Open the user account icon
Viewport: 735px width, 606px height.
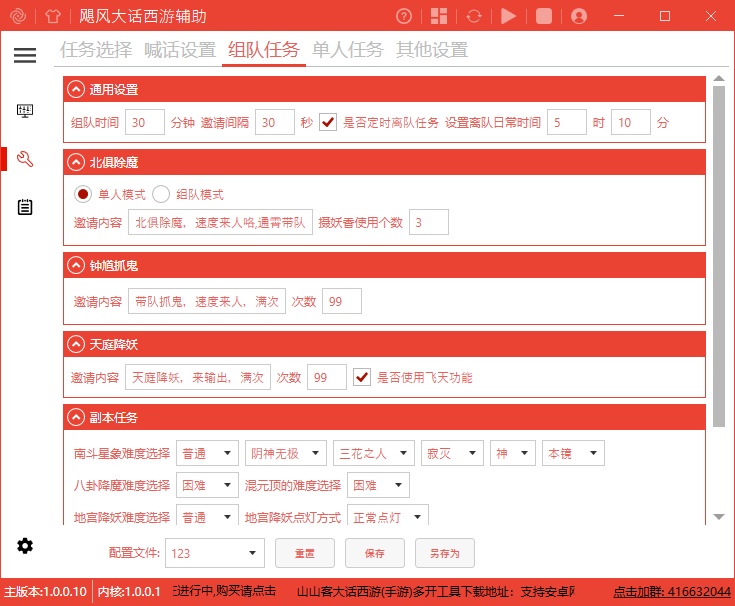pyautogui.click(x=579, y=16)
